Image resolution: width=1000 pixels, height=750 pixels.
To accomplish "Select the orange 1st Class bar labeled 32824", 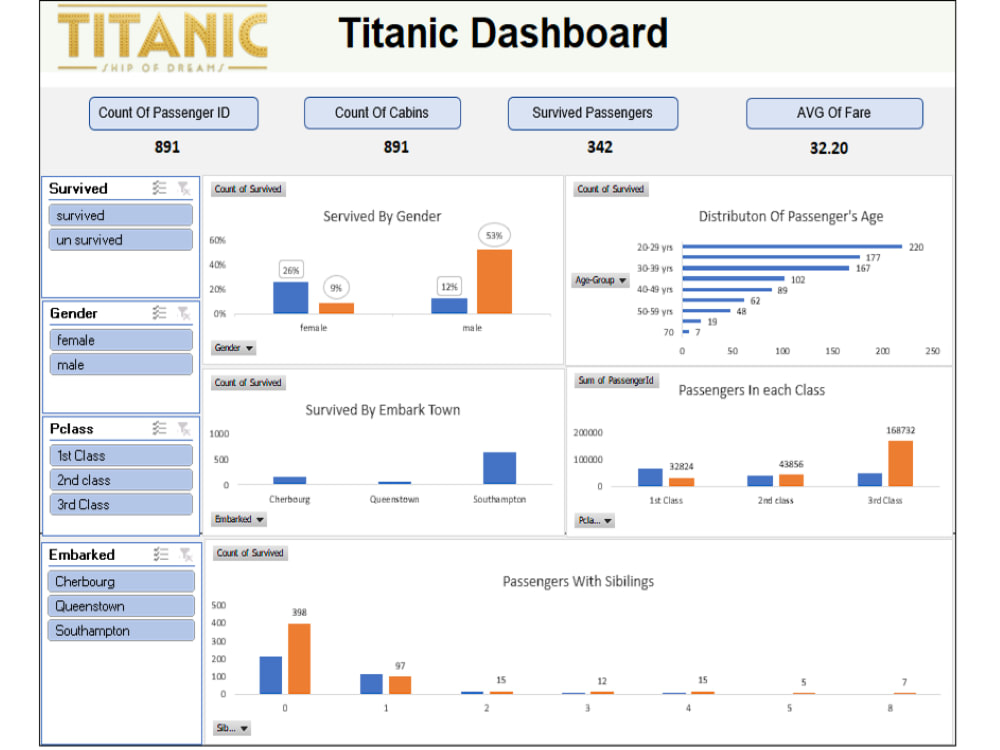I will point(682,482).
